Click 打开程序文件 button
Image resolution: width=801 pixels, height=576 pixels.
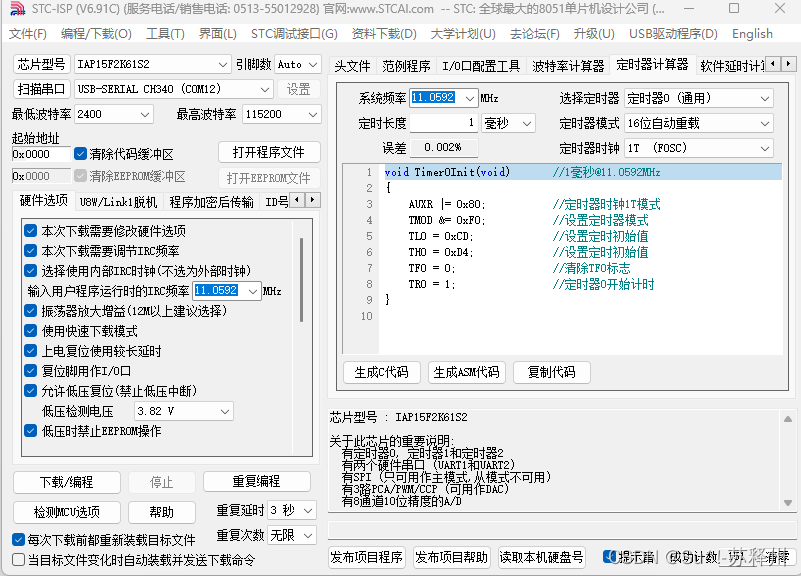tap(269, 152)
